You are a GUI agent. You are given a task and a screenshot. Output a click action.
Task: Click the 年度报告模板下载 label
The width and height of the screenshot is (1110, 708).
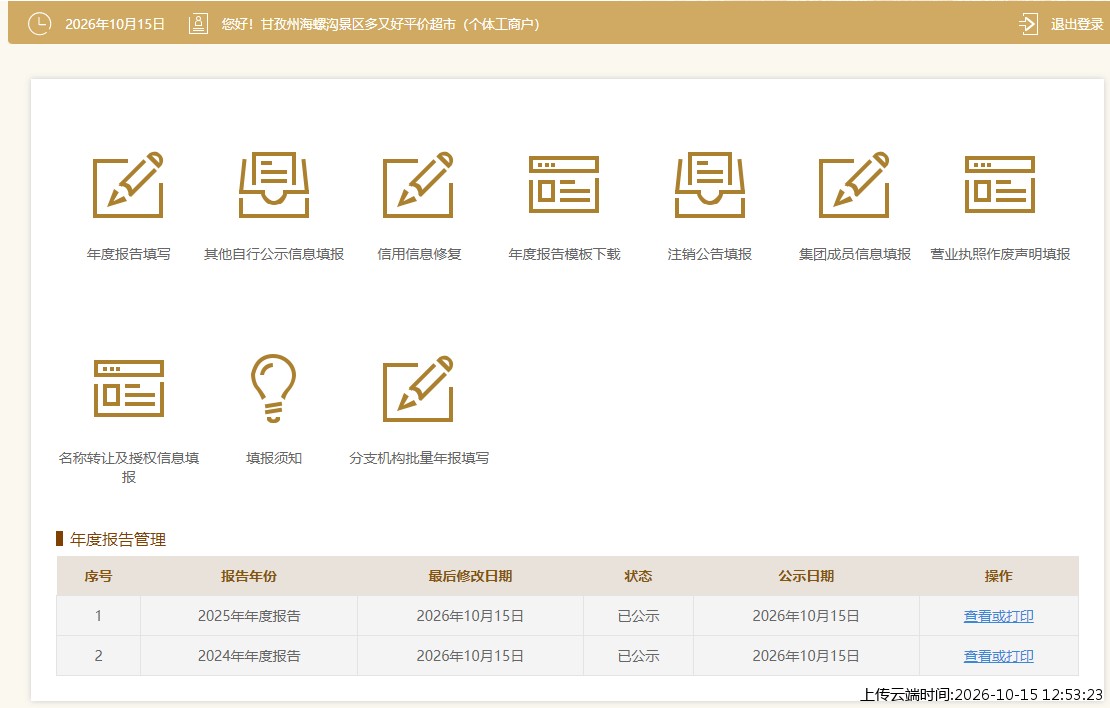(x=564, y=254)
